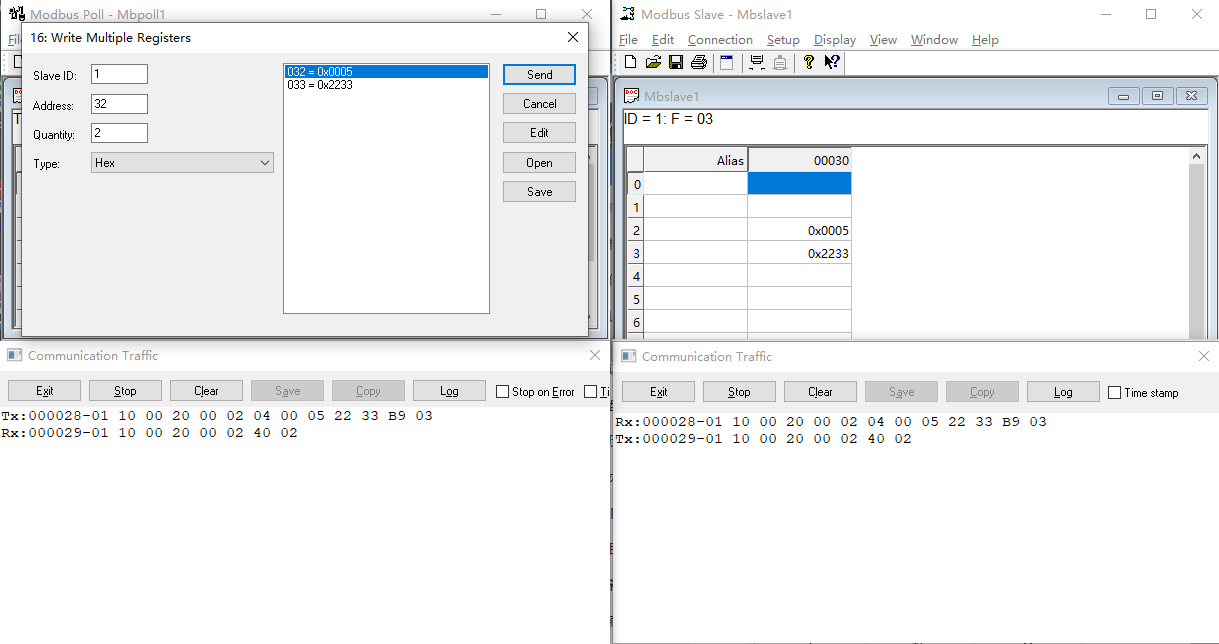Click the Address input field
Screen dimensions: 1219x644
coord(119,104)
